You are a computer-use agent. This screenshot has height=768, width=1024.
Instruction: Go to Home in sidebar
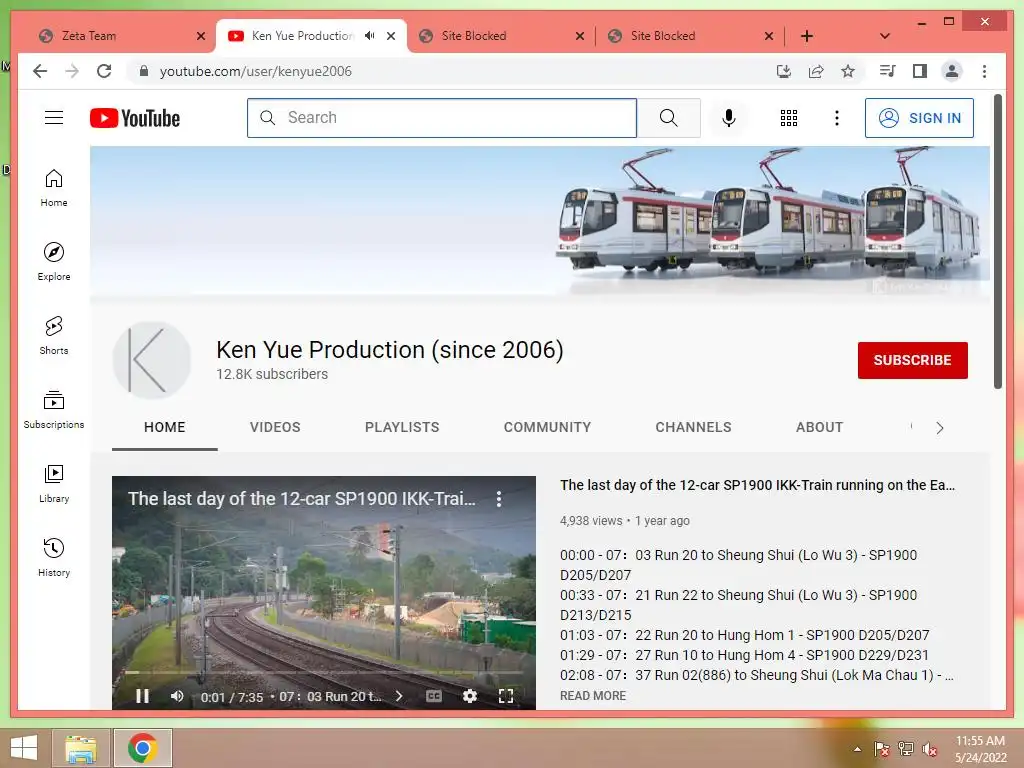point(54,188)
